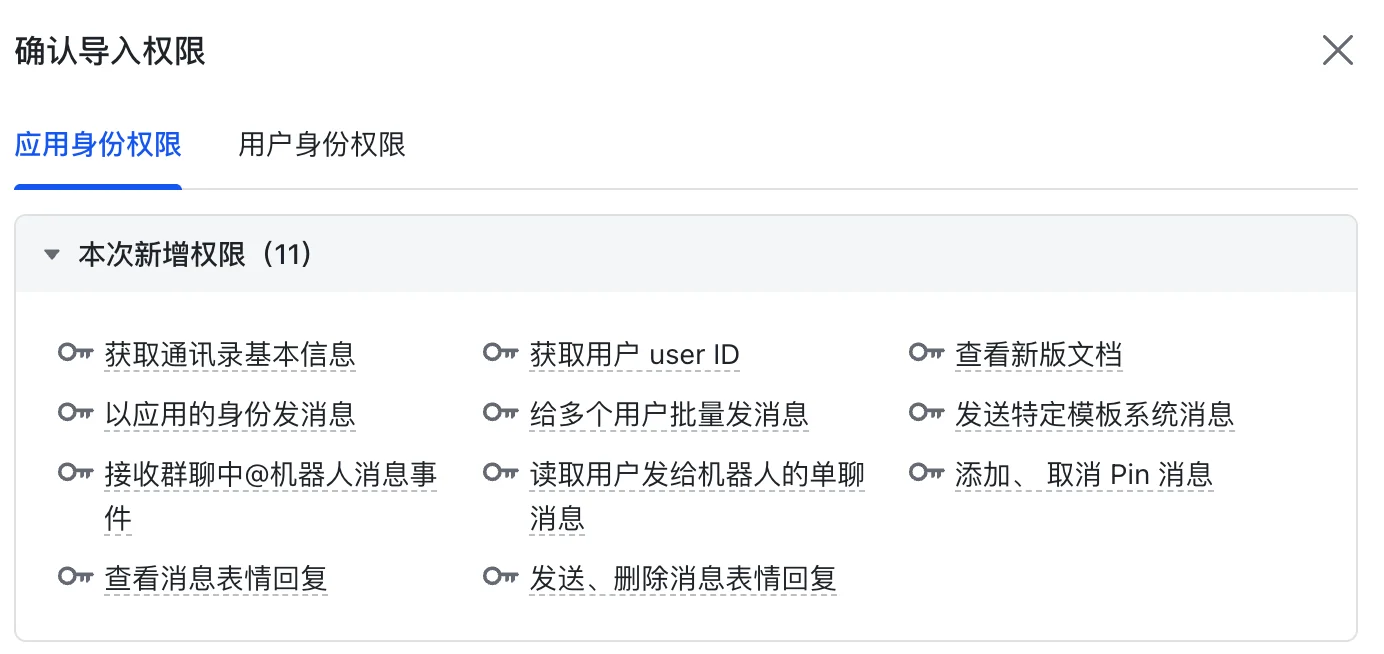Image resolution: width=1384 pixels, height=654 pixels.
Task: Close the 确认导入权限 dialog
Action: 1338,50
